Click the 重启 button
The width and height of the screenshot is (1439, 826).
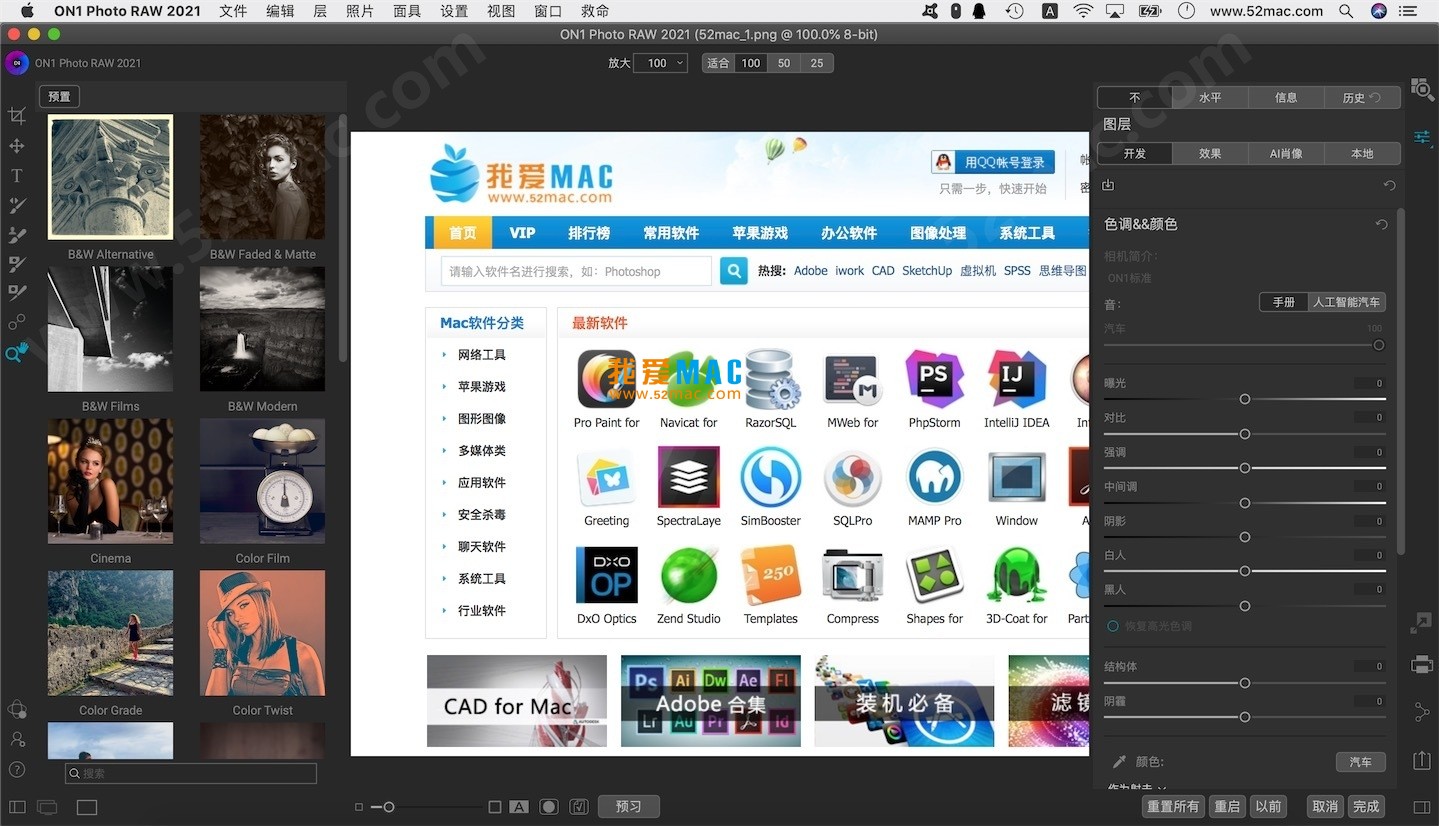[x=1227, y=807]
